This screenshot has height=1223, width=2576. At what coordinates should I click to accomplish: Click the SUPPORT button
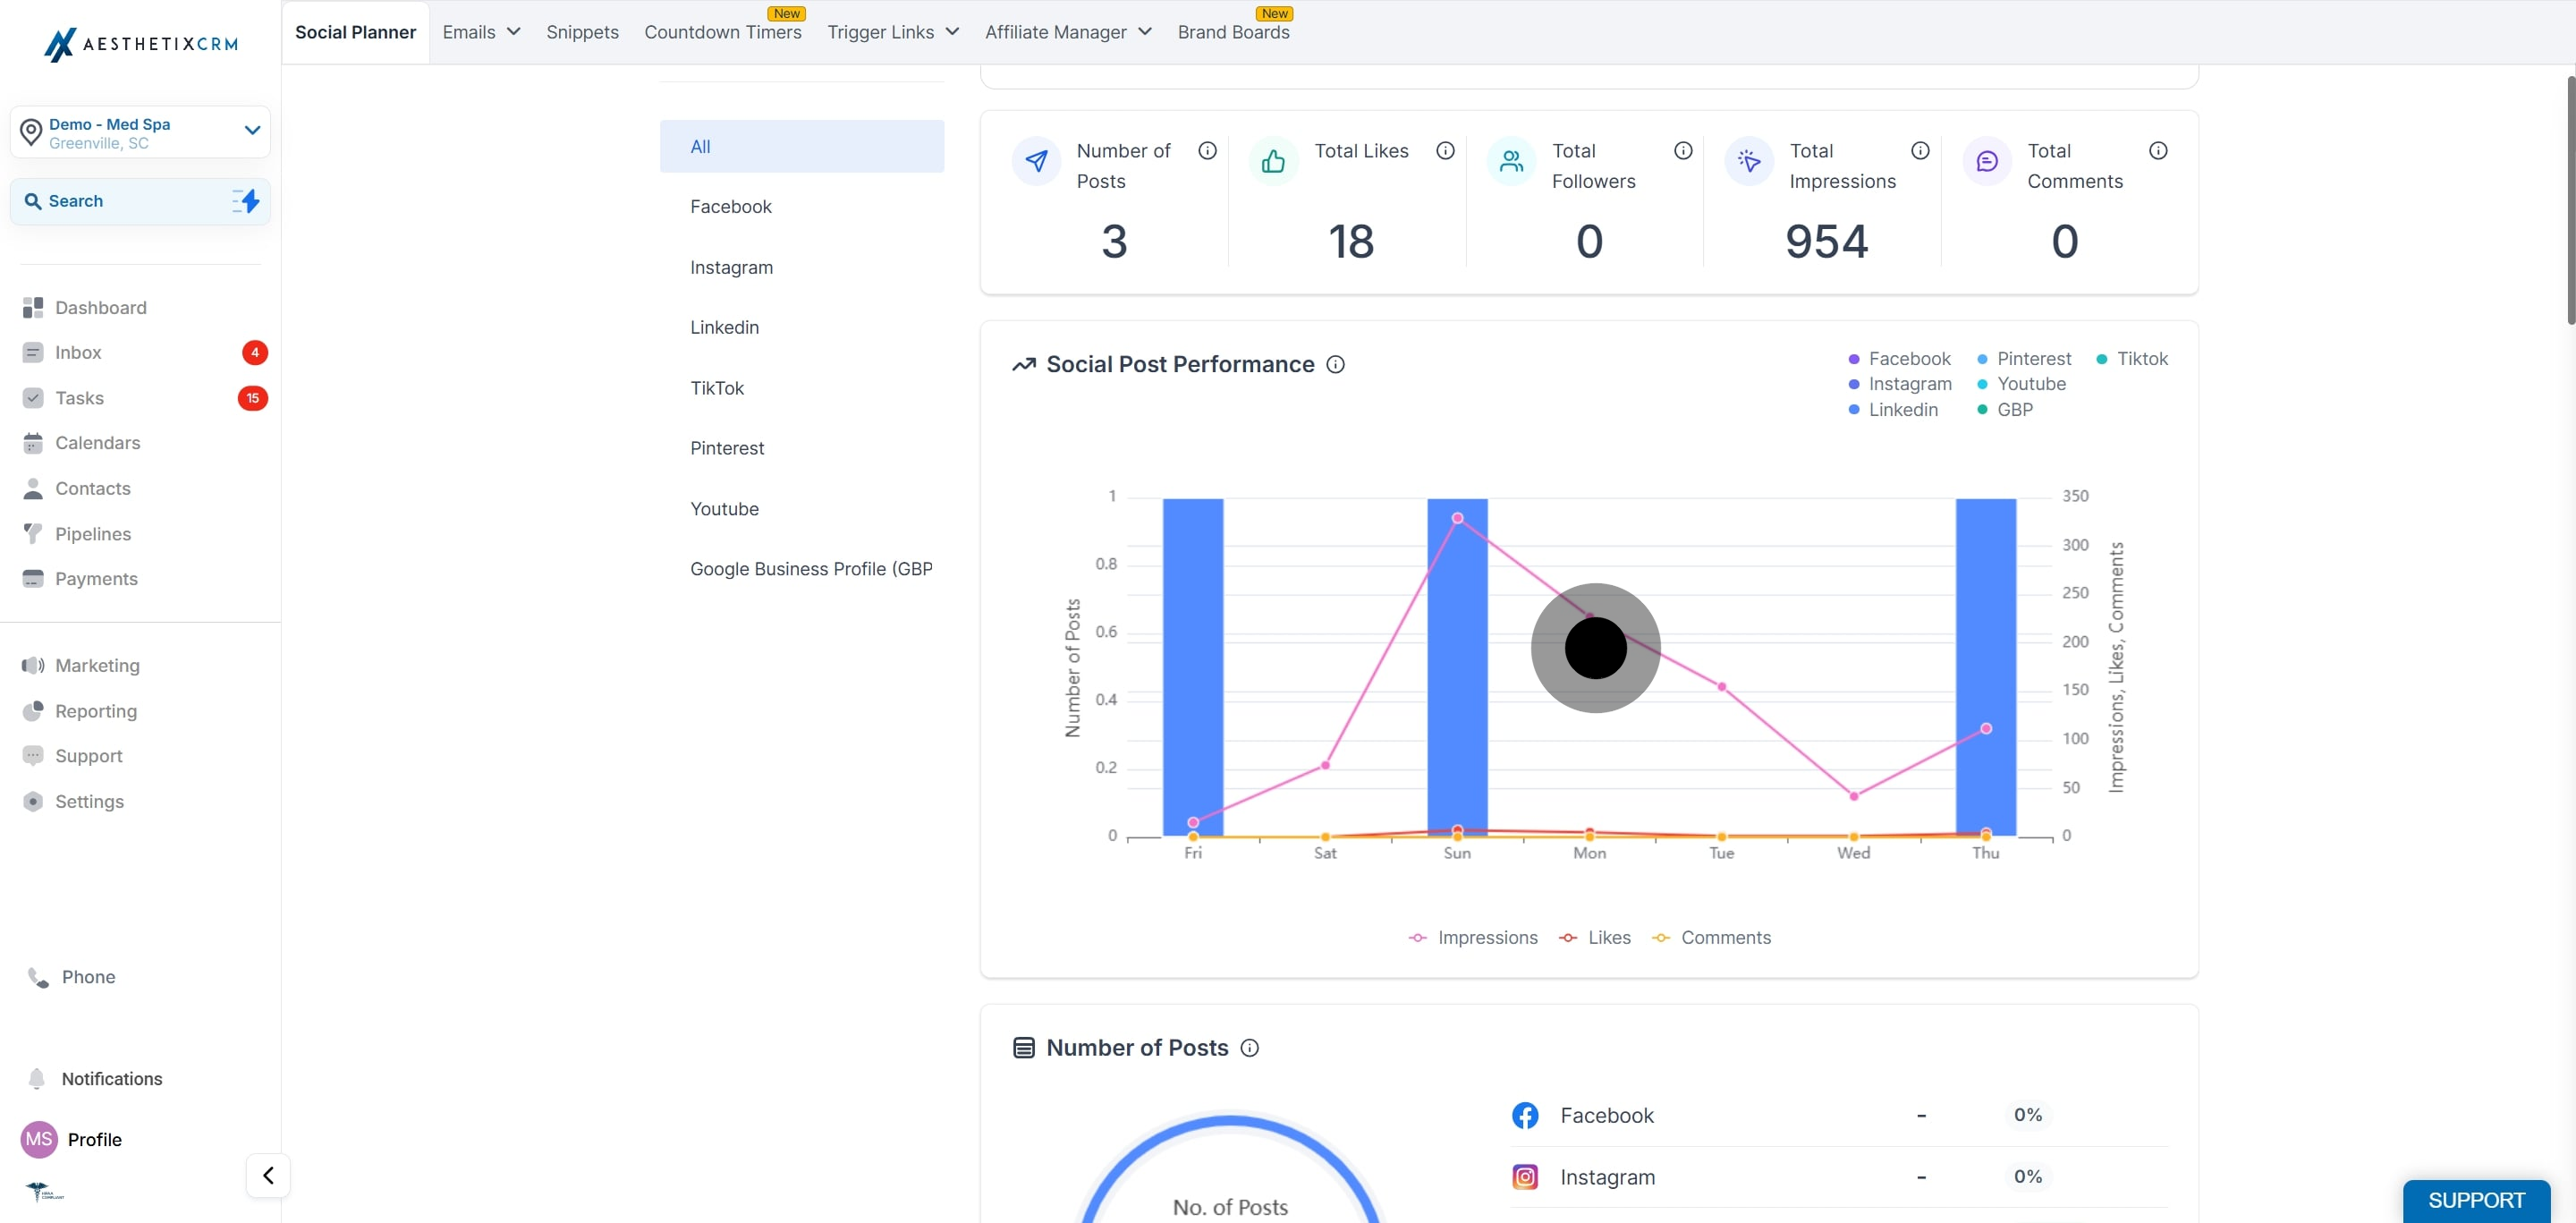coord(2476,1200)
